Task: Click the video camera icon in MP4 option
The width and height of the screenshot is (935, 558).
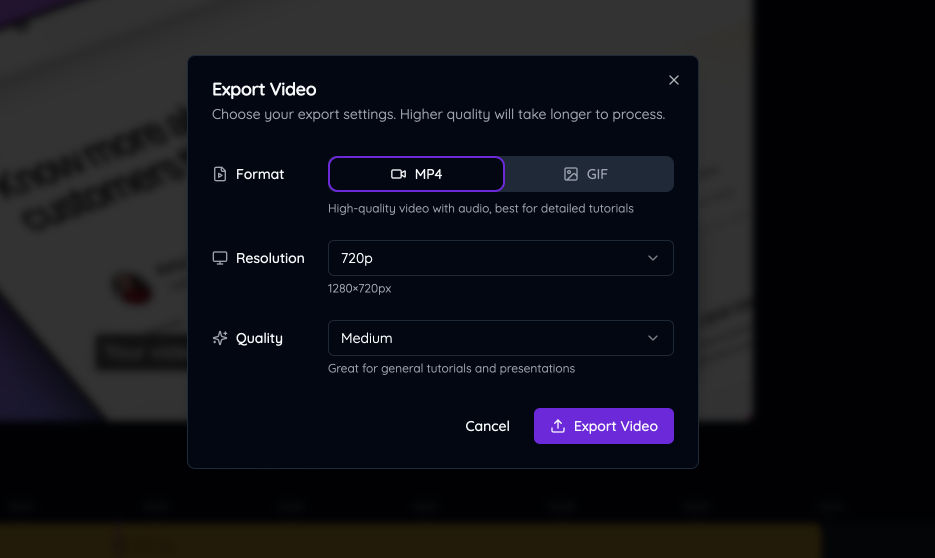Action: [398, 174]
